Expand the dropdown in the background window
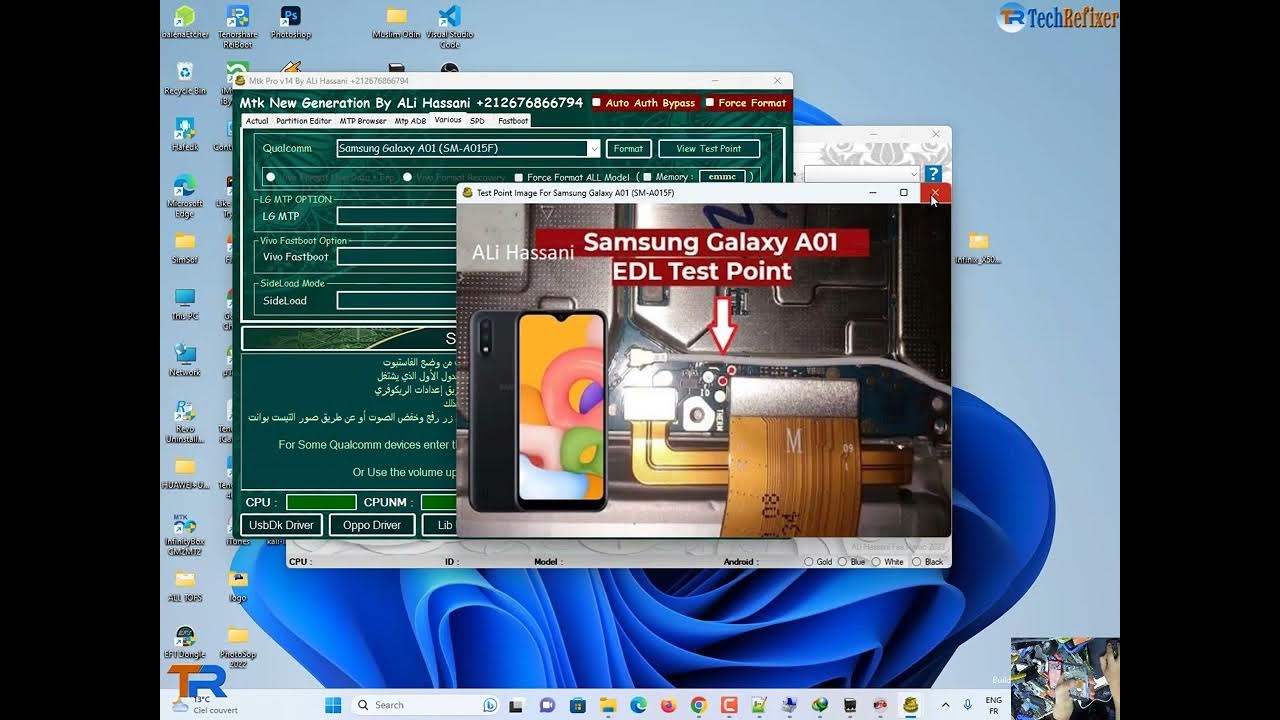 [913, 174]
